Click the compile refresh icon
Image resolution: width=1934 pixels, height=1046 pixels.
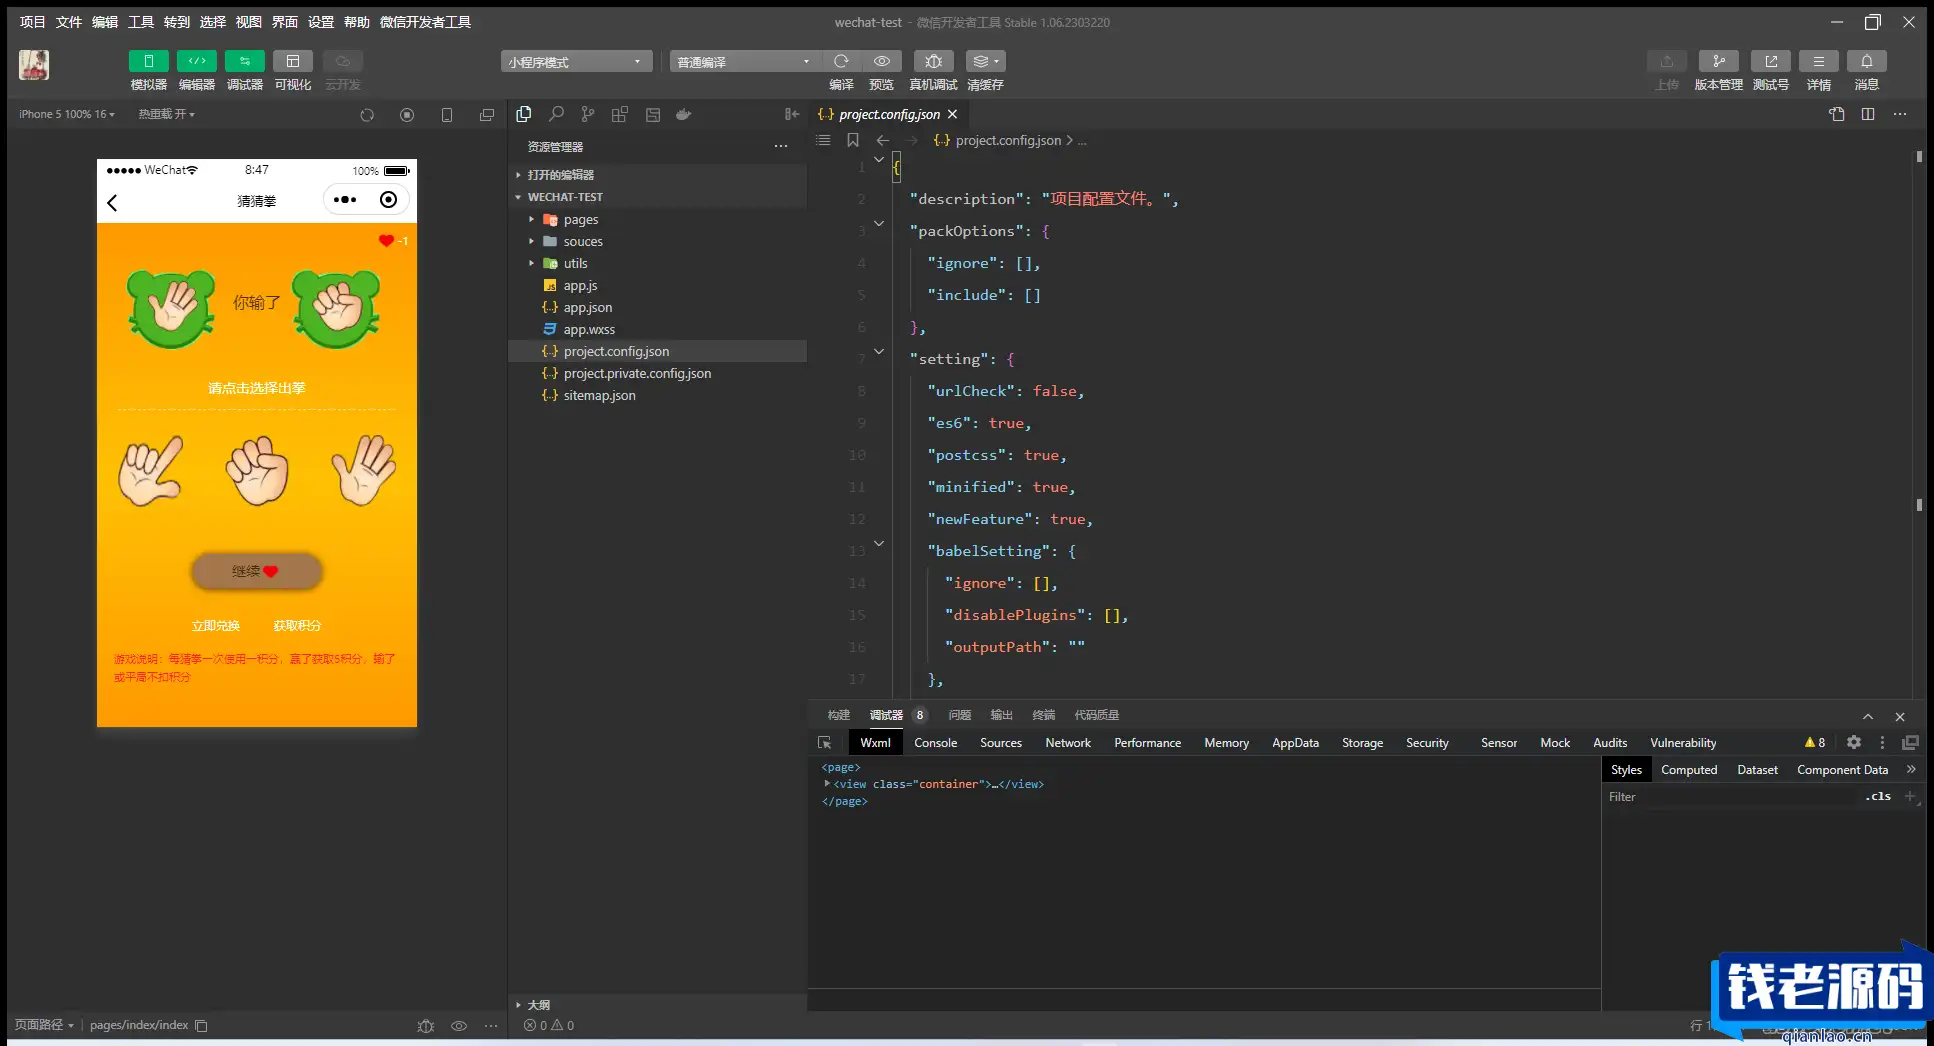pos(841,61)
